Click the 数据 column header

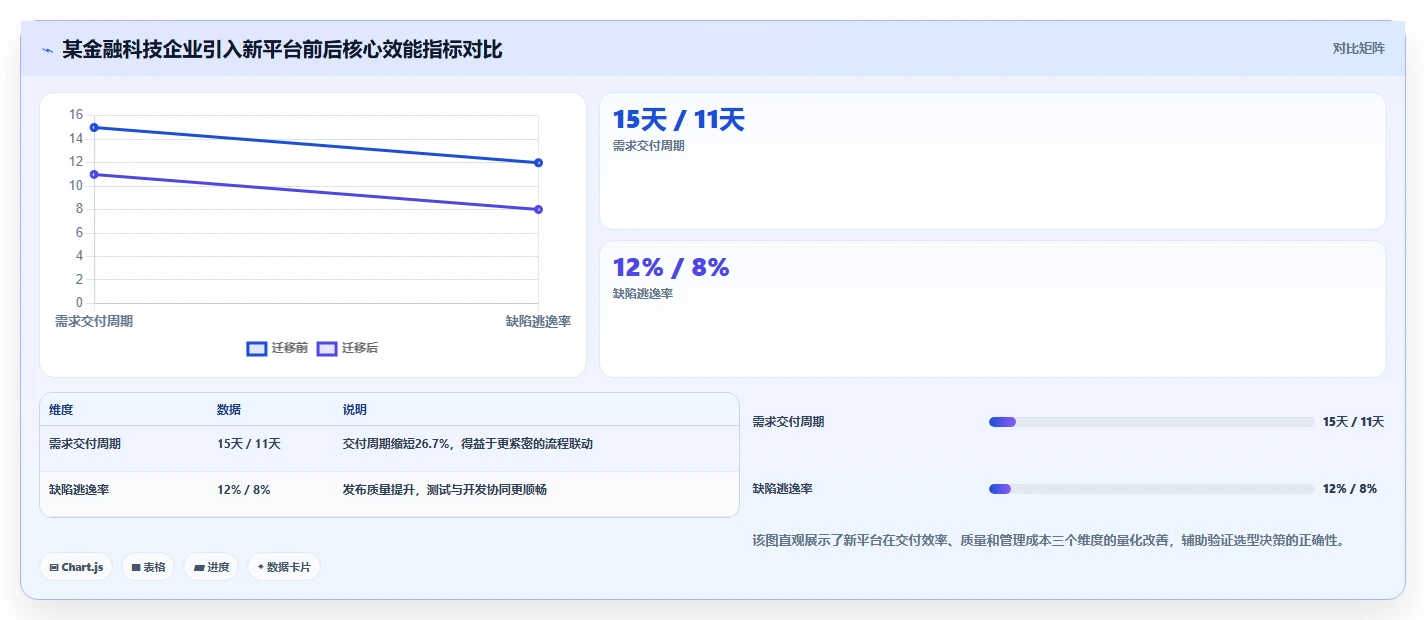(x=228, y=410)
